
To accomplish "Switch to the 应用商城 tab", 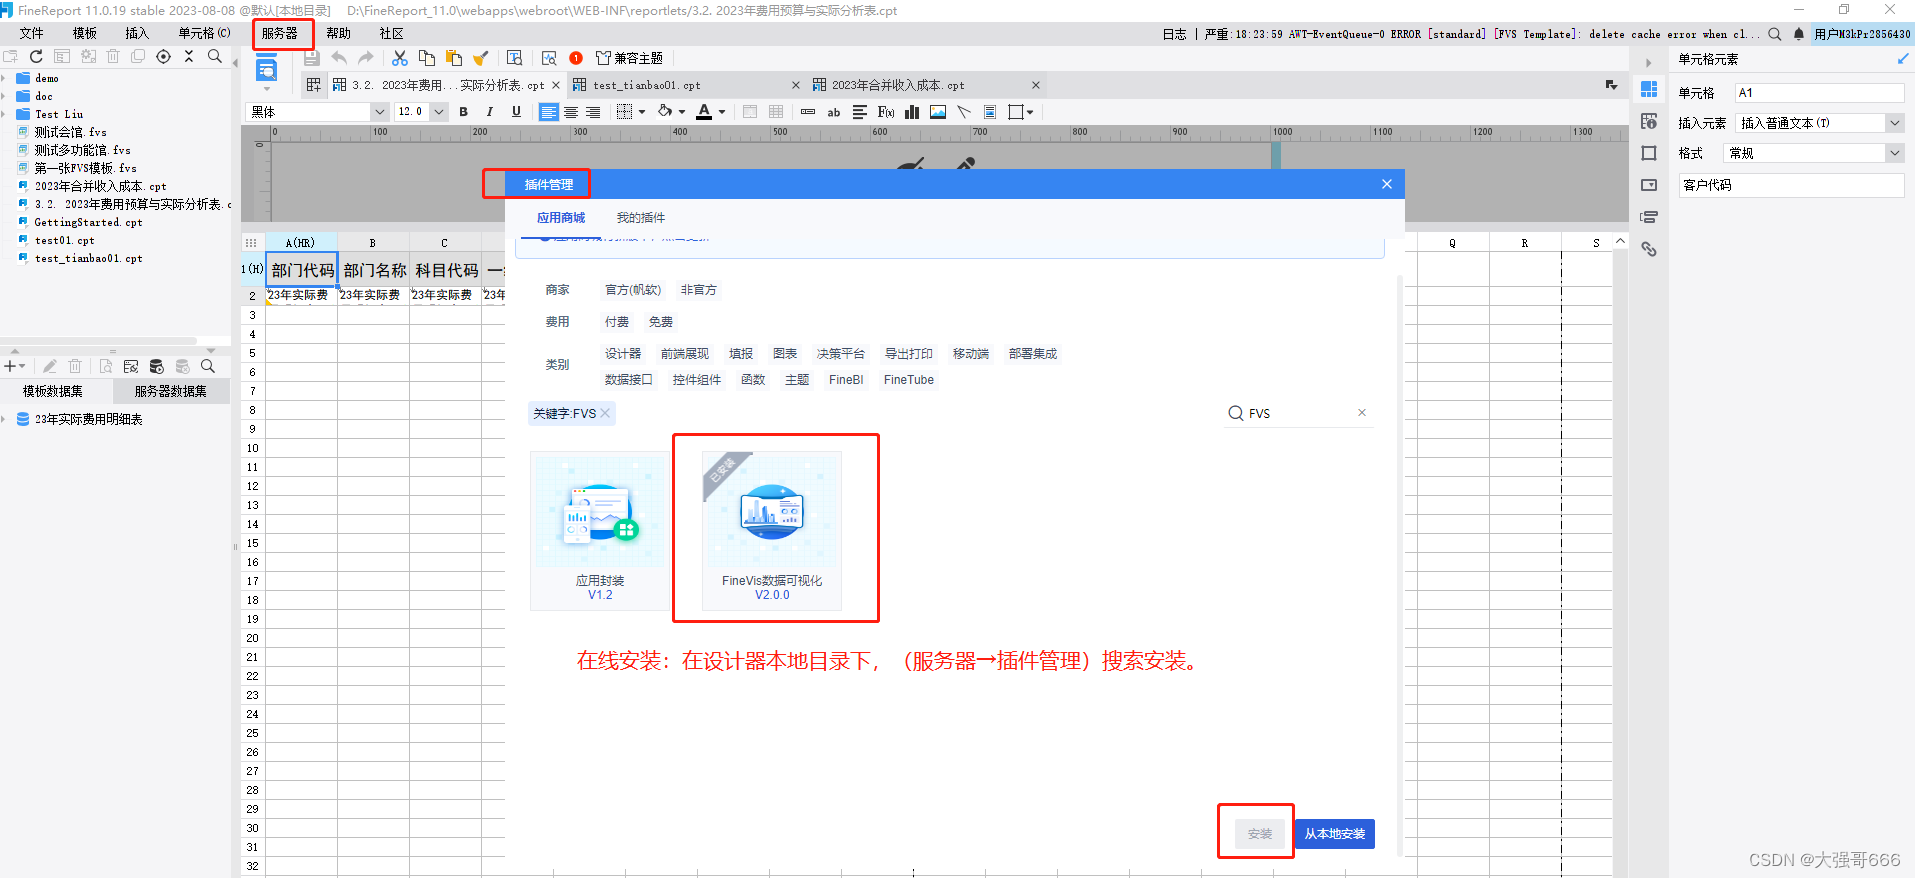I will pyautogui.click(x=561, y=218).
